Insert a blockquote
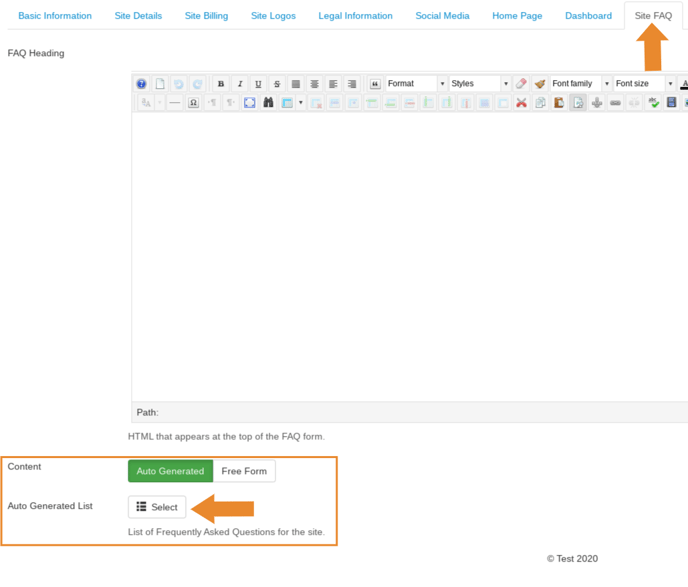 pyautogui.click(x=375, y=84)
